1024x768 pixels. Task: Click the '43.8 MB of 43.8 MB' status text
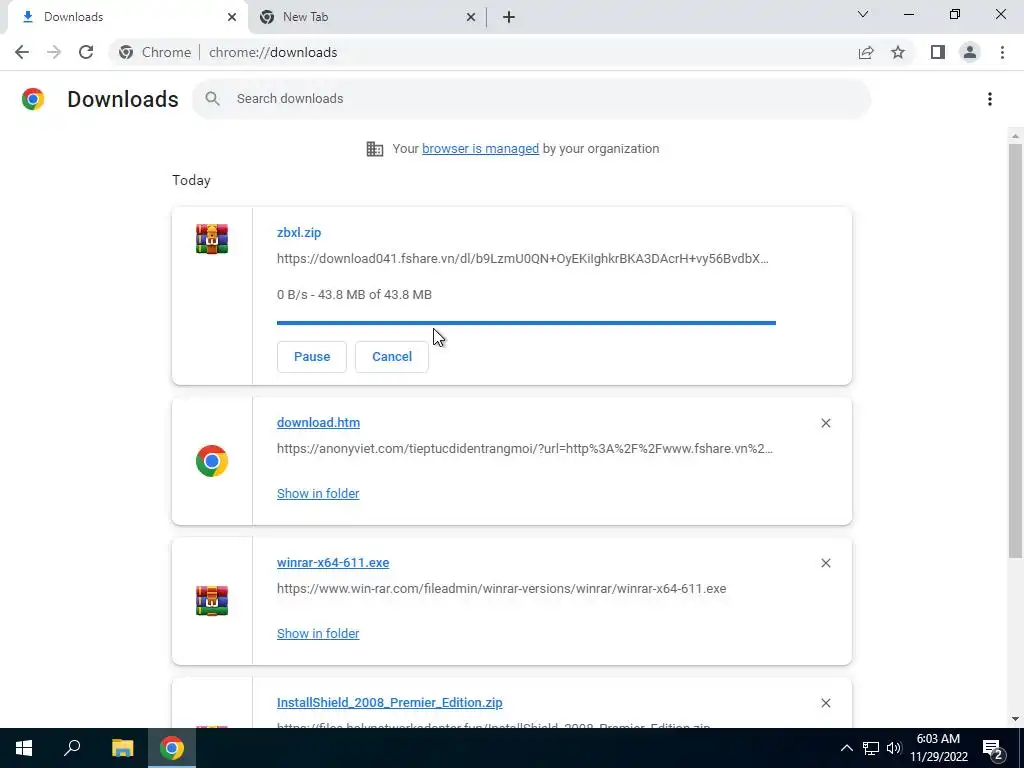point(374,295)
